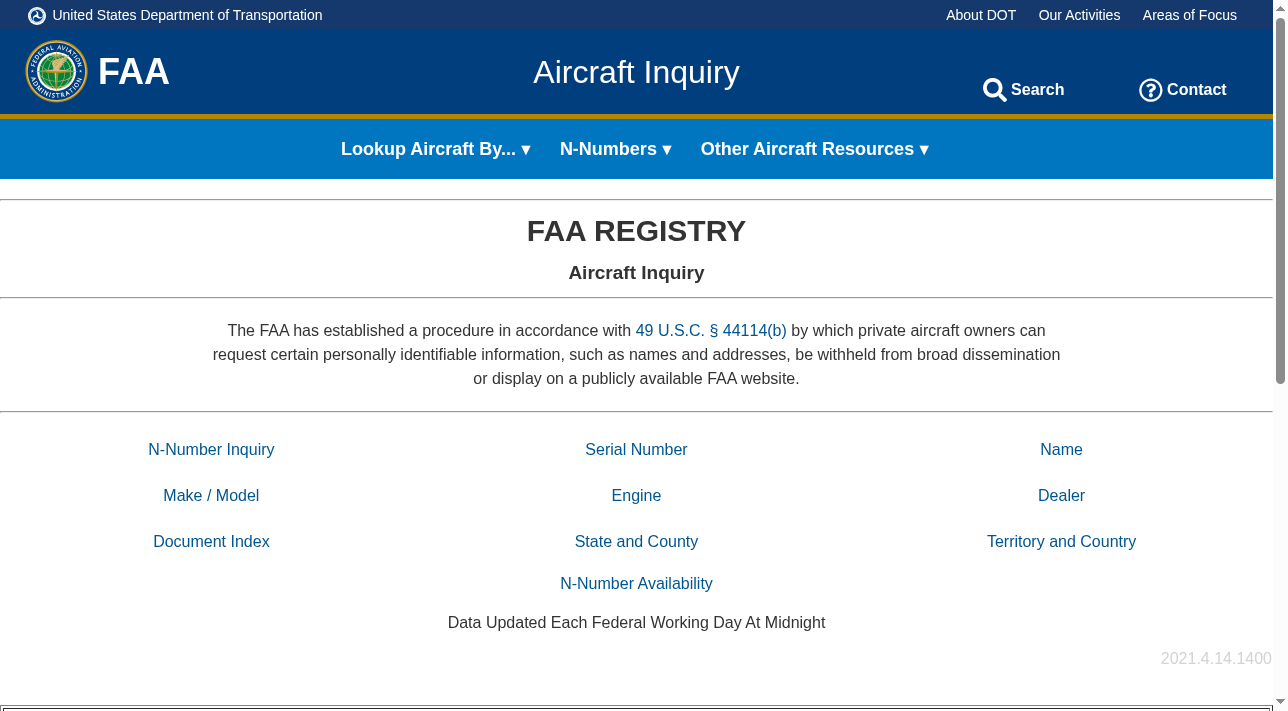Expand the Lookup Aircraft By menu
This screenshot has width=1288, height=711.
435,149
